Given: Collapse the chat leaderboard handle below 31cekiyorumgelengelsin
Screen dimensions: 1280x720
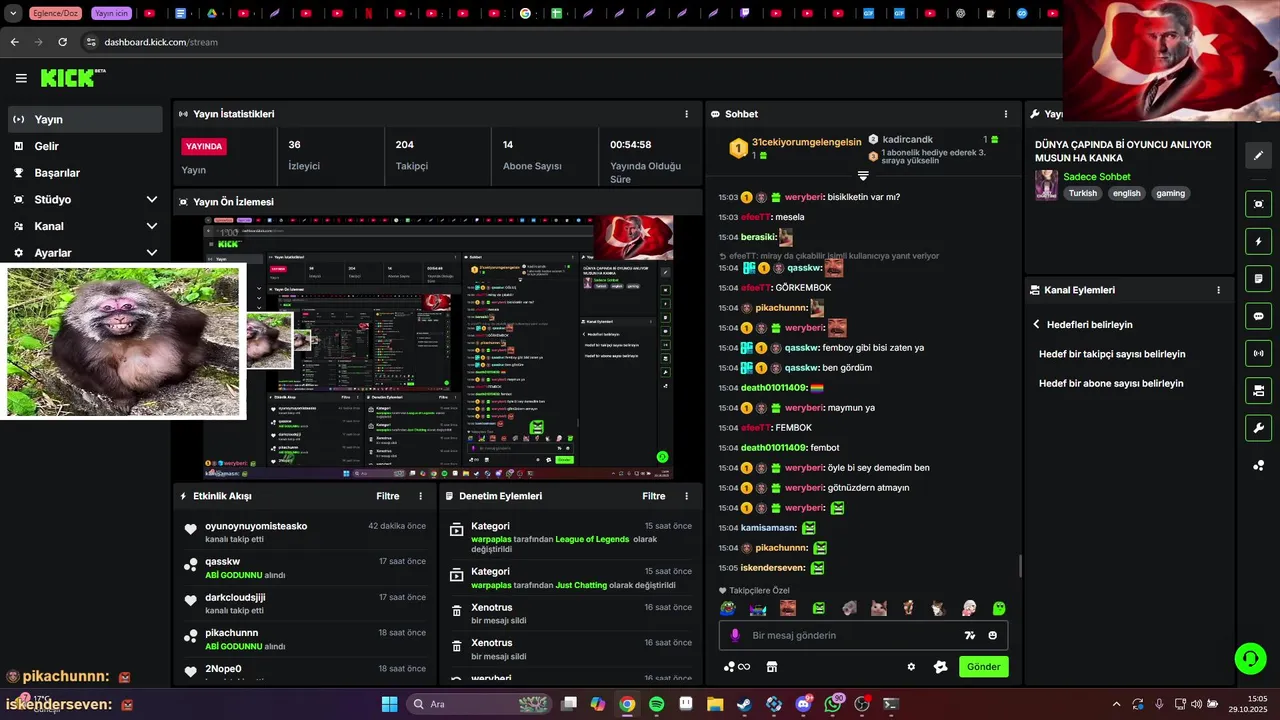Looking at the screenshot, I should [863, 176].
